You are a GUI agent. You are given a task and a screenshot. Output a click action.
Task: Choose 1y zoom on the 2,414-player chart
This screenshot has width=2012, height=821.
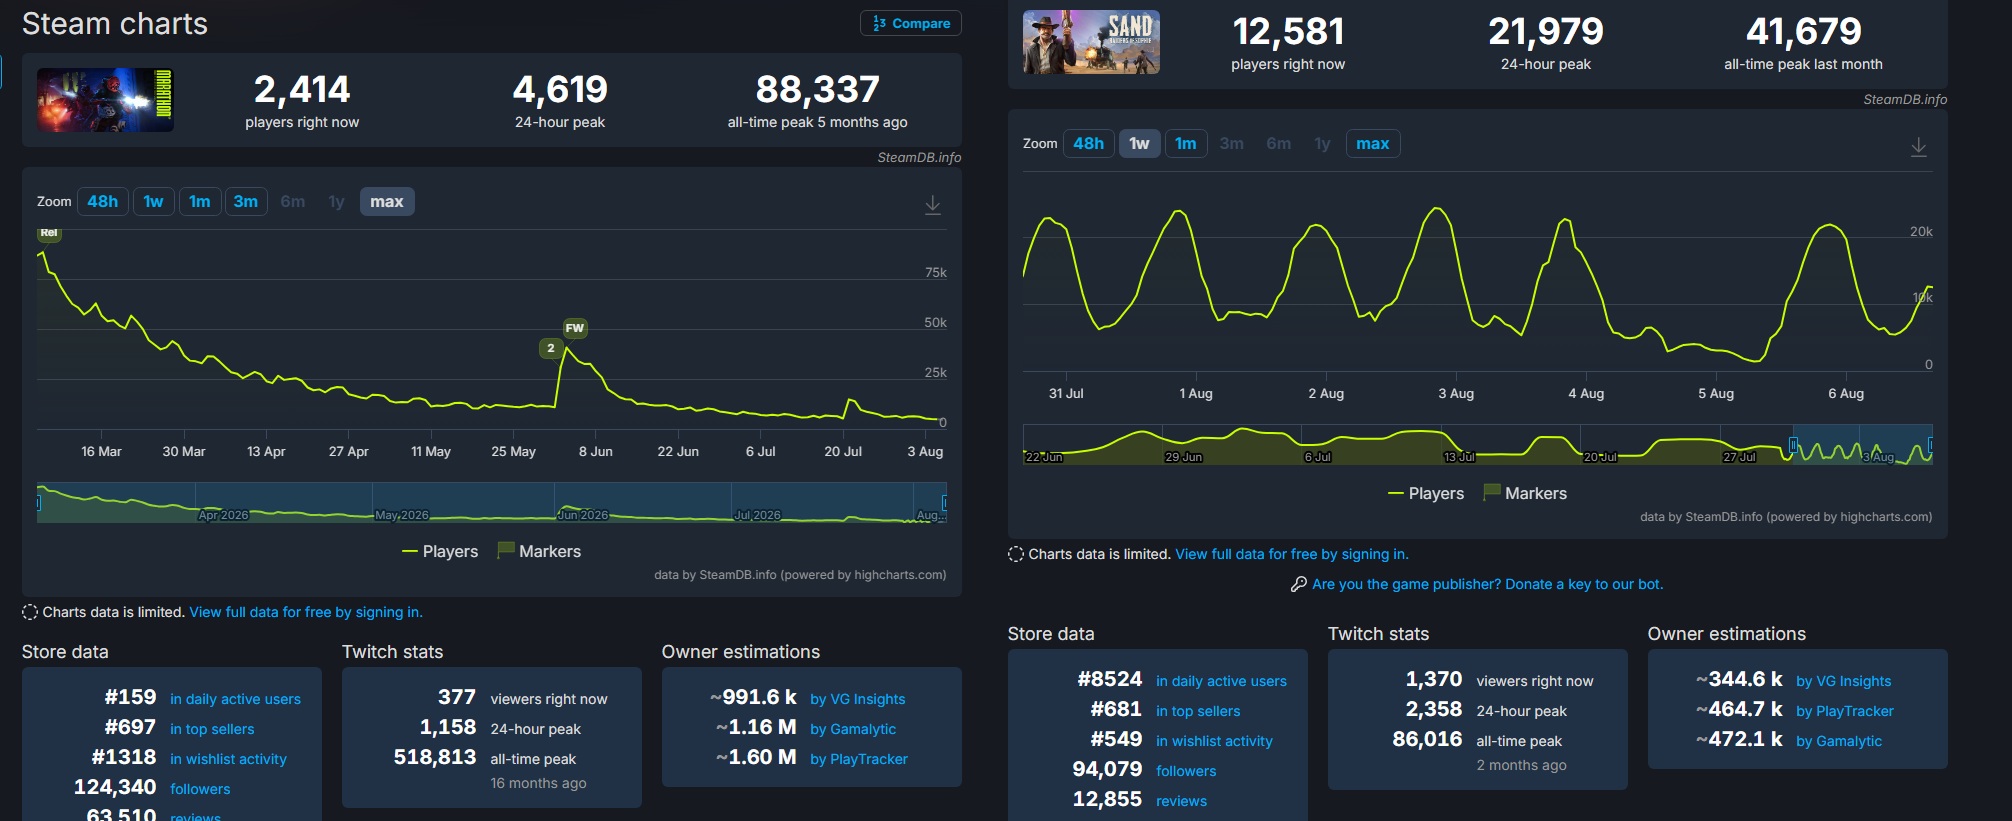point(337,202)
